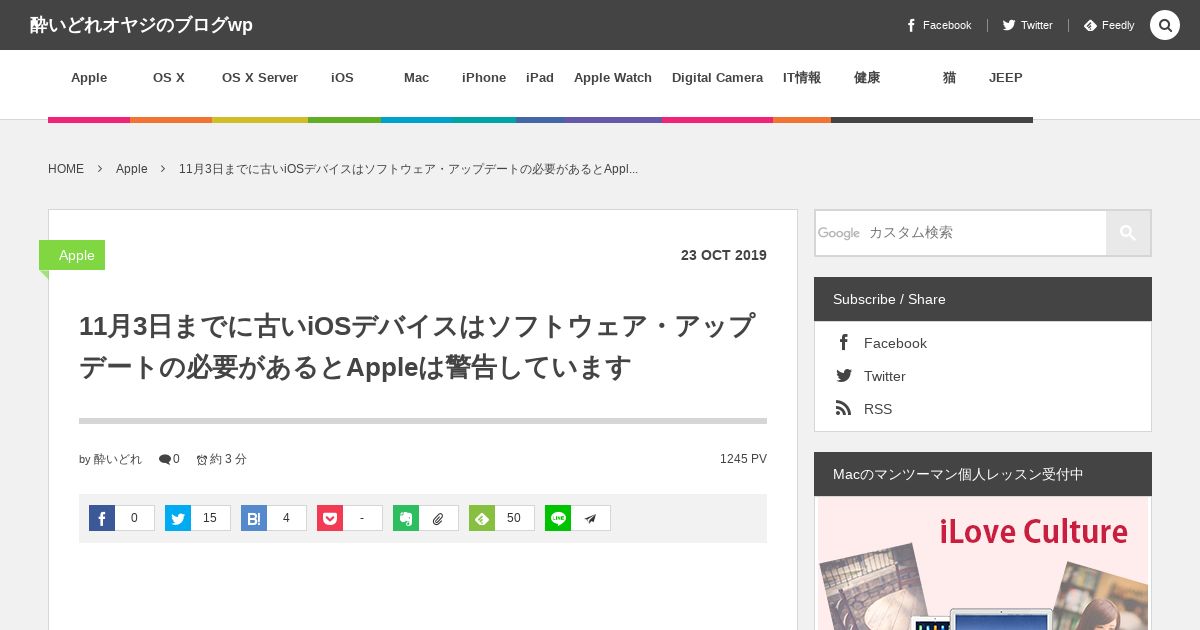The height and width of the screenshot is (630, 1200).
Task: Click Hatena bookmark count 4
Action: (x=286, y=518)
